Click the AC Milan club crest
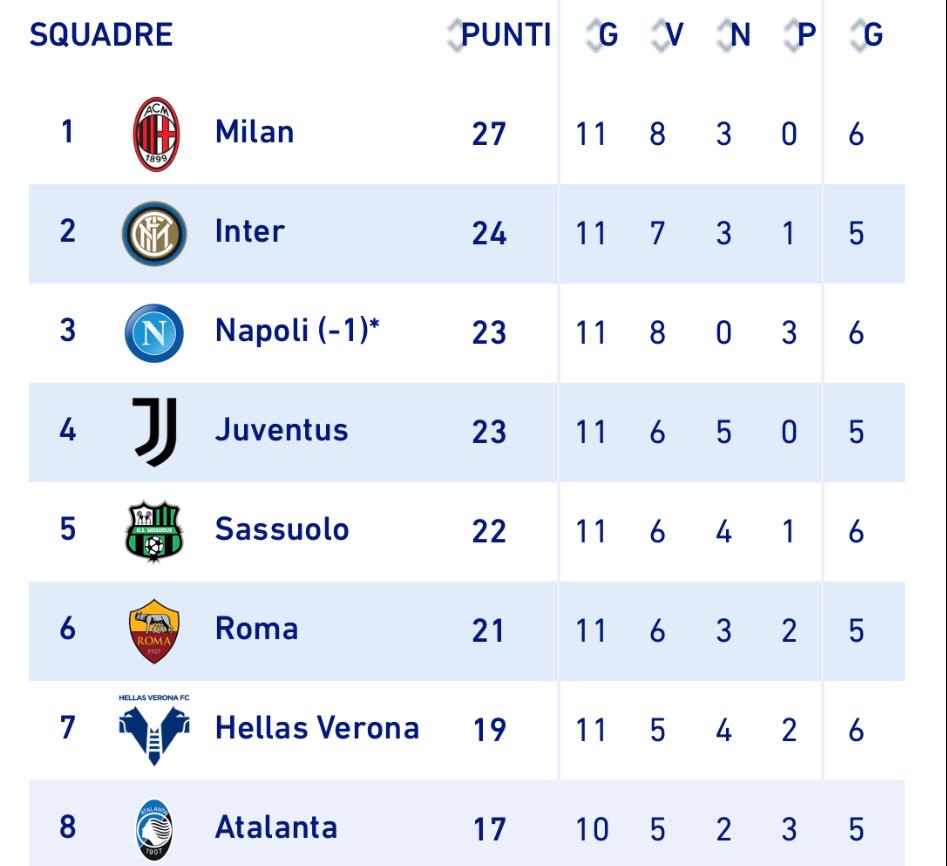This screenshot has width=947, height=866. pyautogui.click(x=155, y=133)
